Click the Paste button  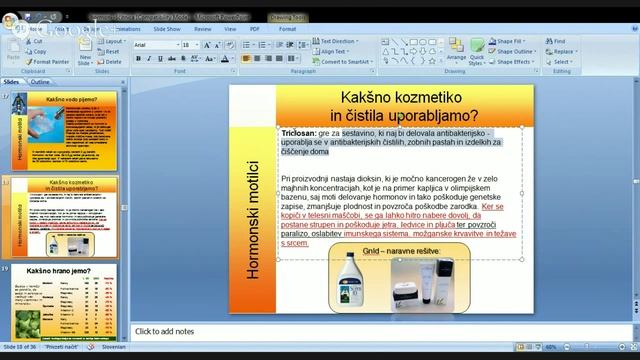tap(13, 51)
